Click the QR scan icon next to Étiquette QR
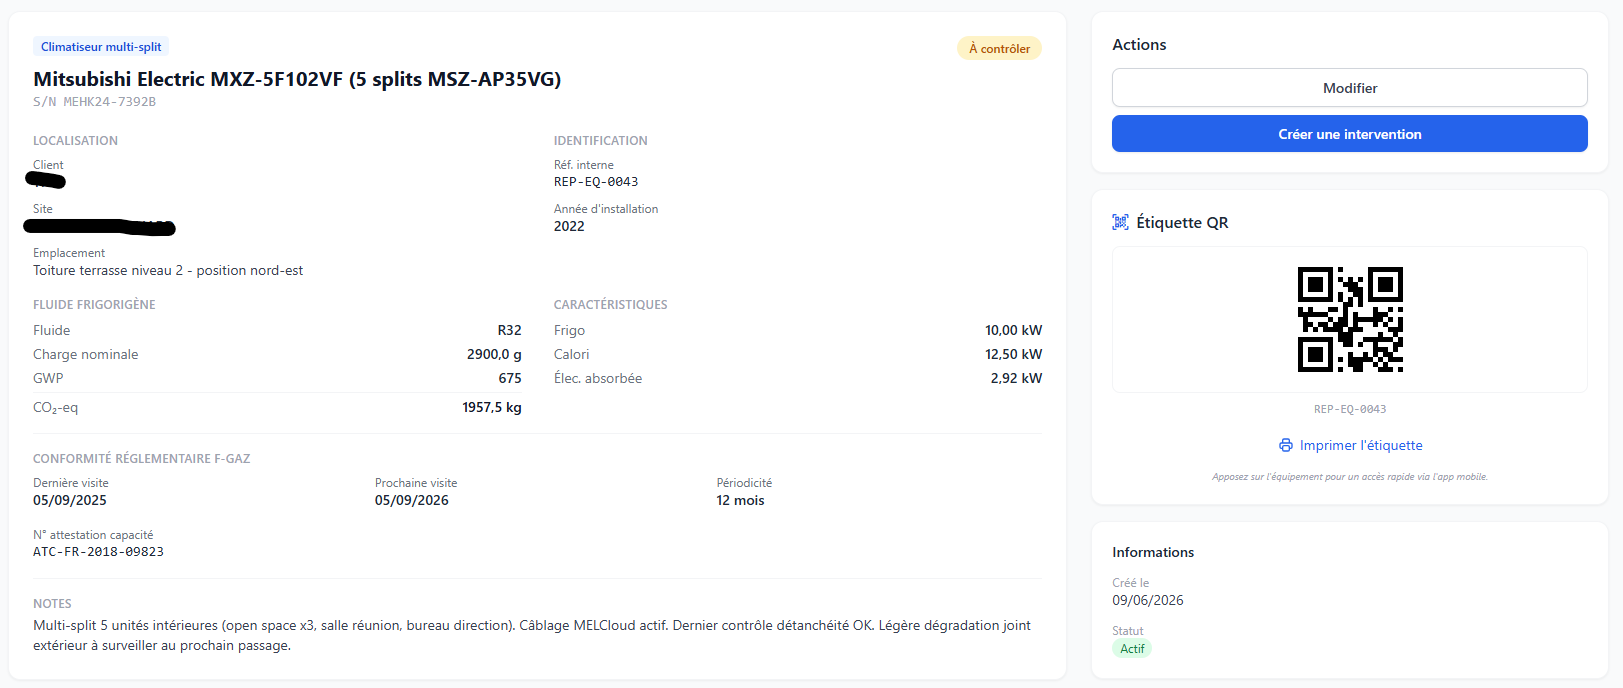The image size is (1623, 688). pyautogui.click(x=1121, y=222)
